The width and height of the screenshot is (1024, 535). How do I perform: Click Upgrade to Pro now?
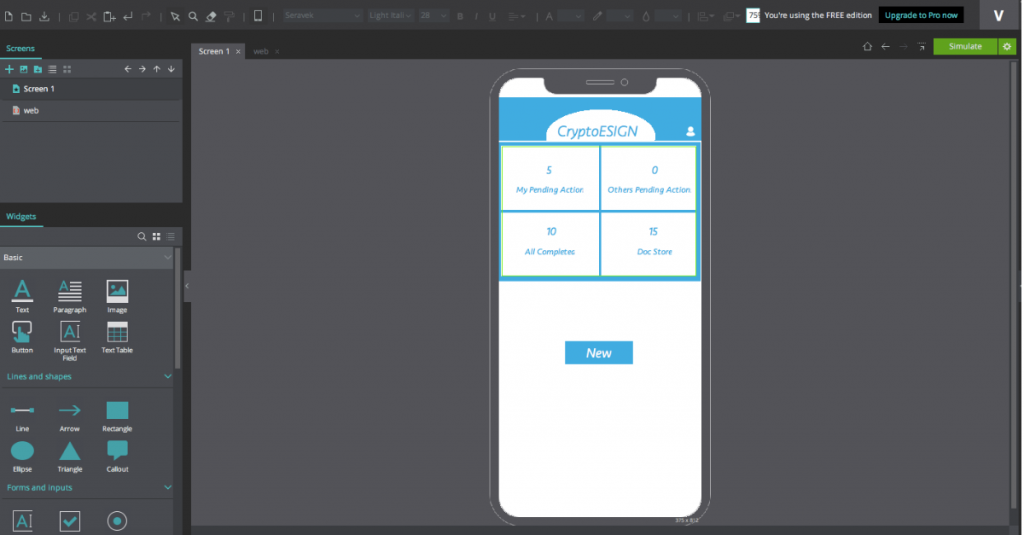[921, 15]
